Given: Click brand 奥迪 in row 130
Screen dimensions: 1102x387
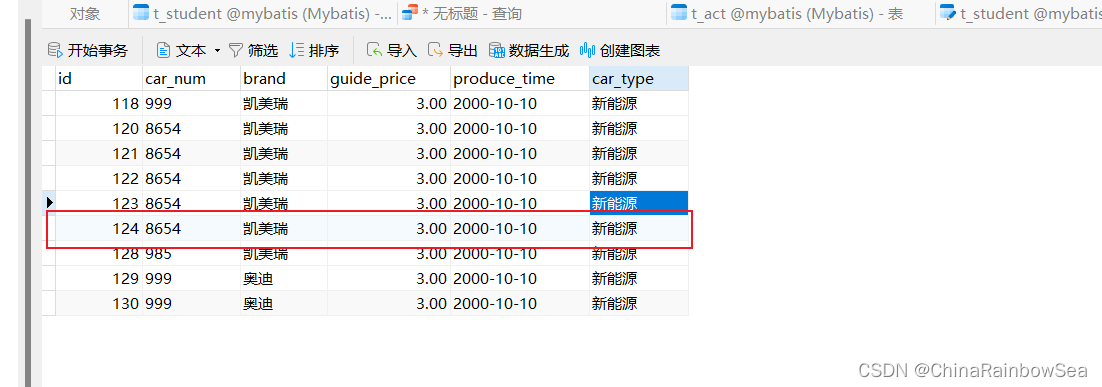Looking at the screenshot, I should pyautogui.click(x=284, y=303).
